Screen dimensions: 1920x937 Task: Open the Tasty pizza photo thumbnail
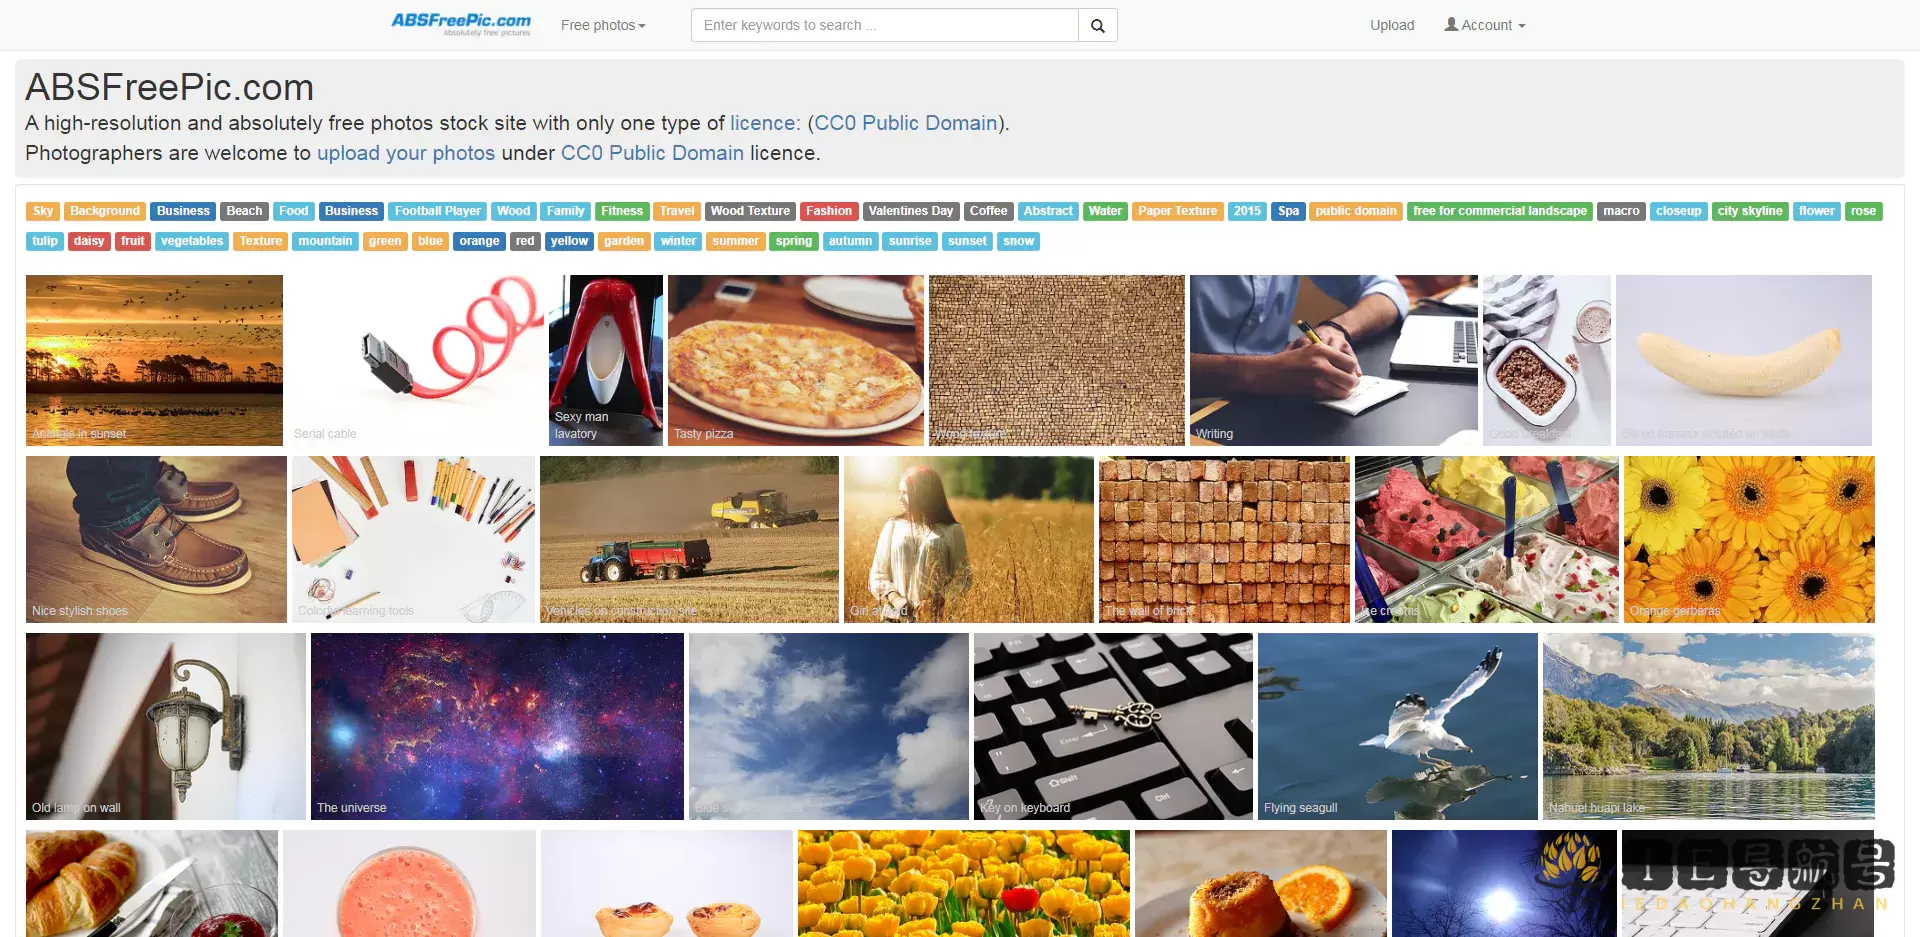pyautogui.click(x=796, y=360)
